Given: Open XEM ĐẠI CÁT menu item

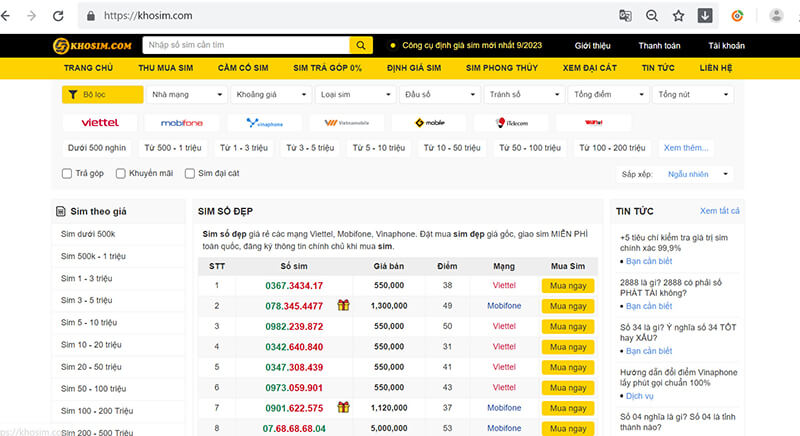Looking at the screenshot, I should coord(590,68).
